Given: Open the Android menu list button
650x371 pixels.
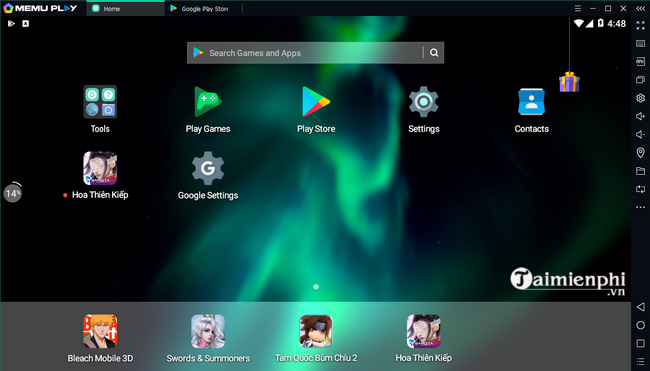Looking at the screenshot, I should point(640,361).
